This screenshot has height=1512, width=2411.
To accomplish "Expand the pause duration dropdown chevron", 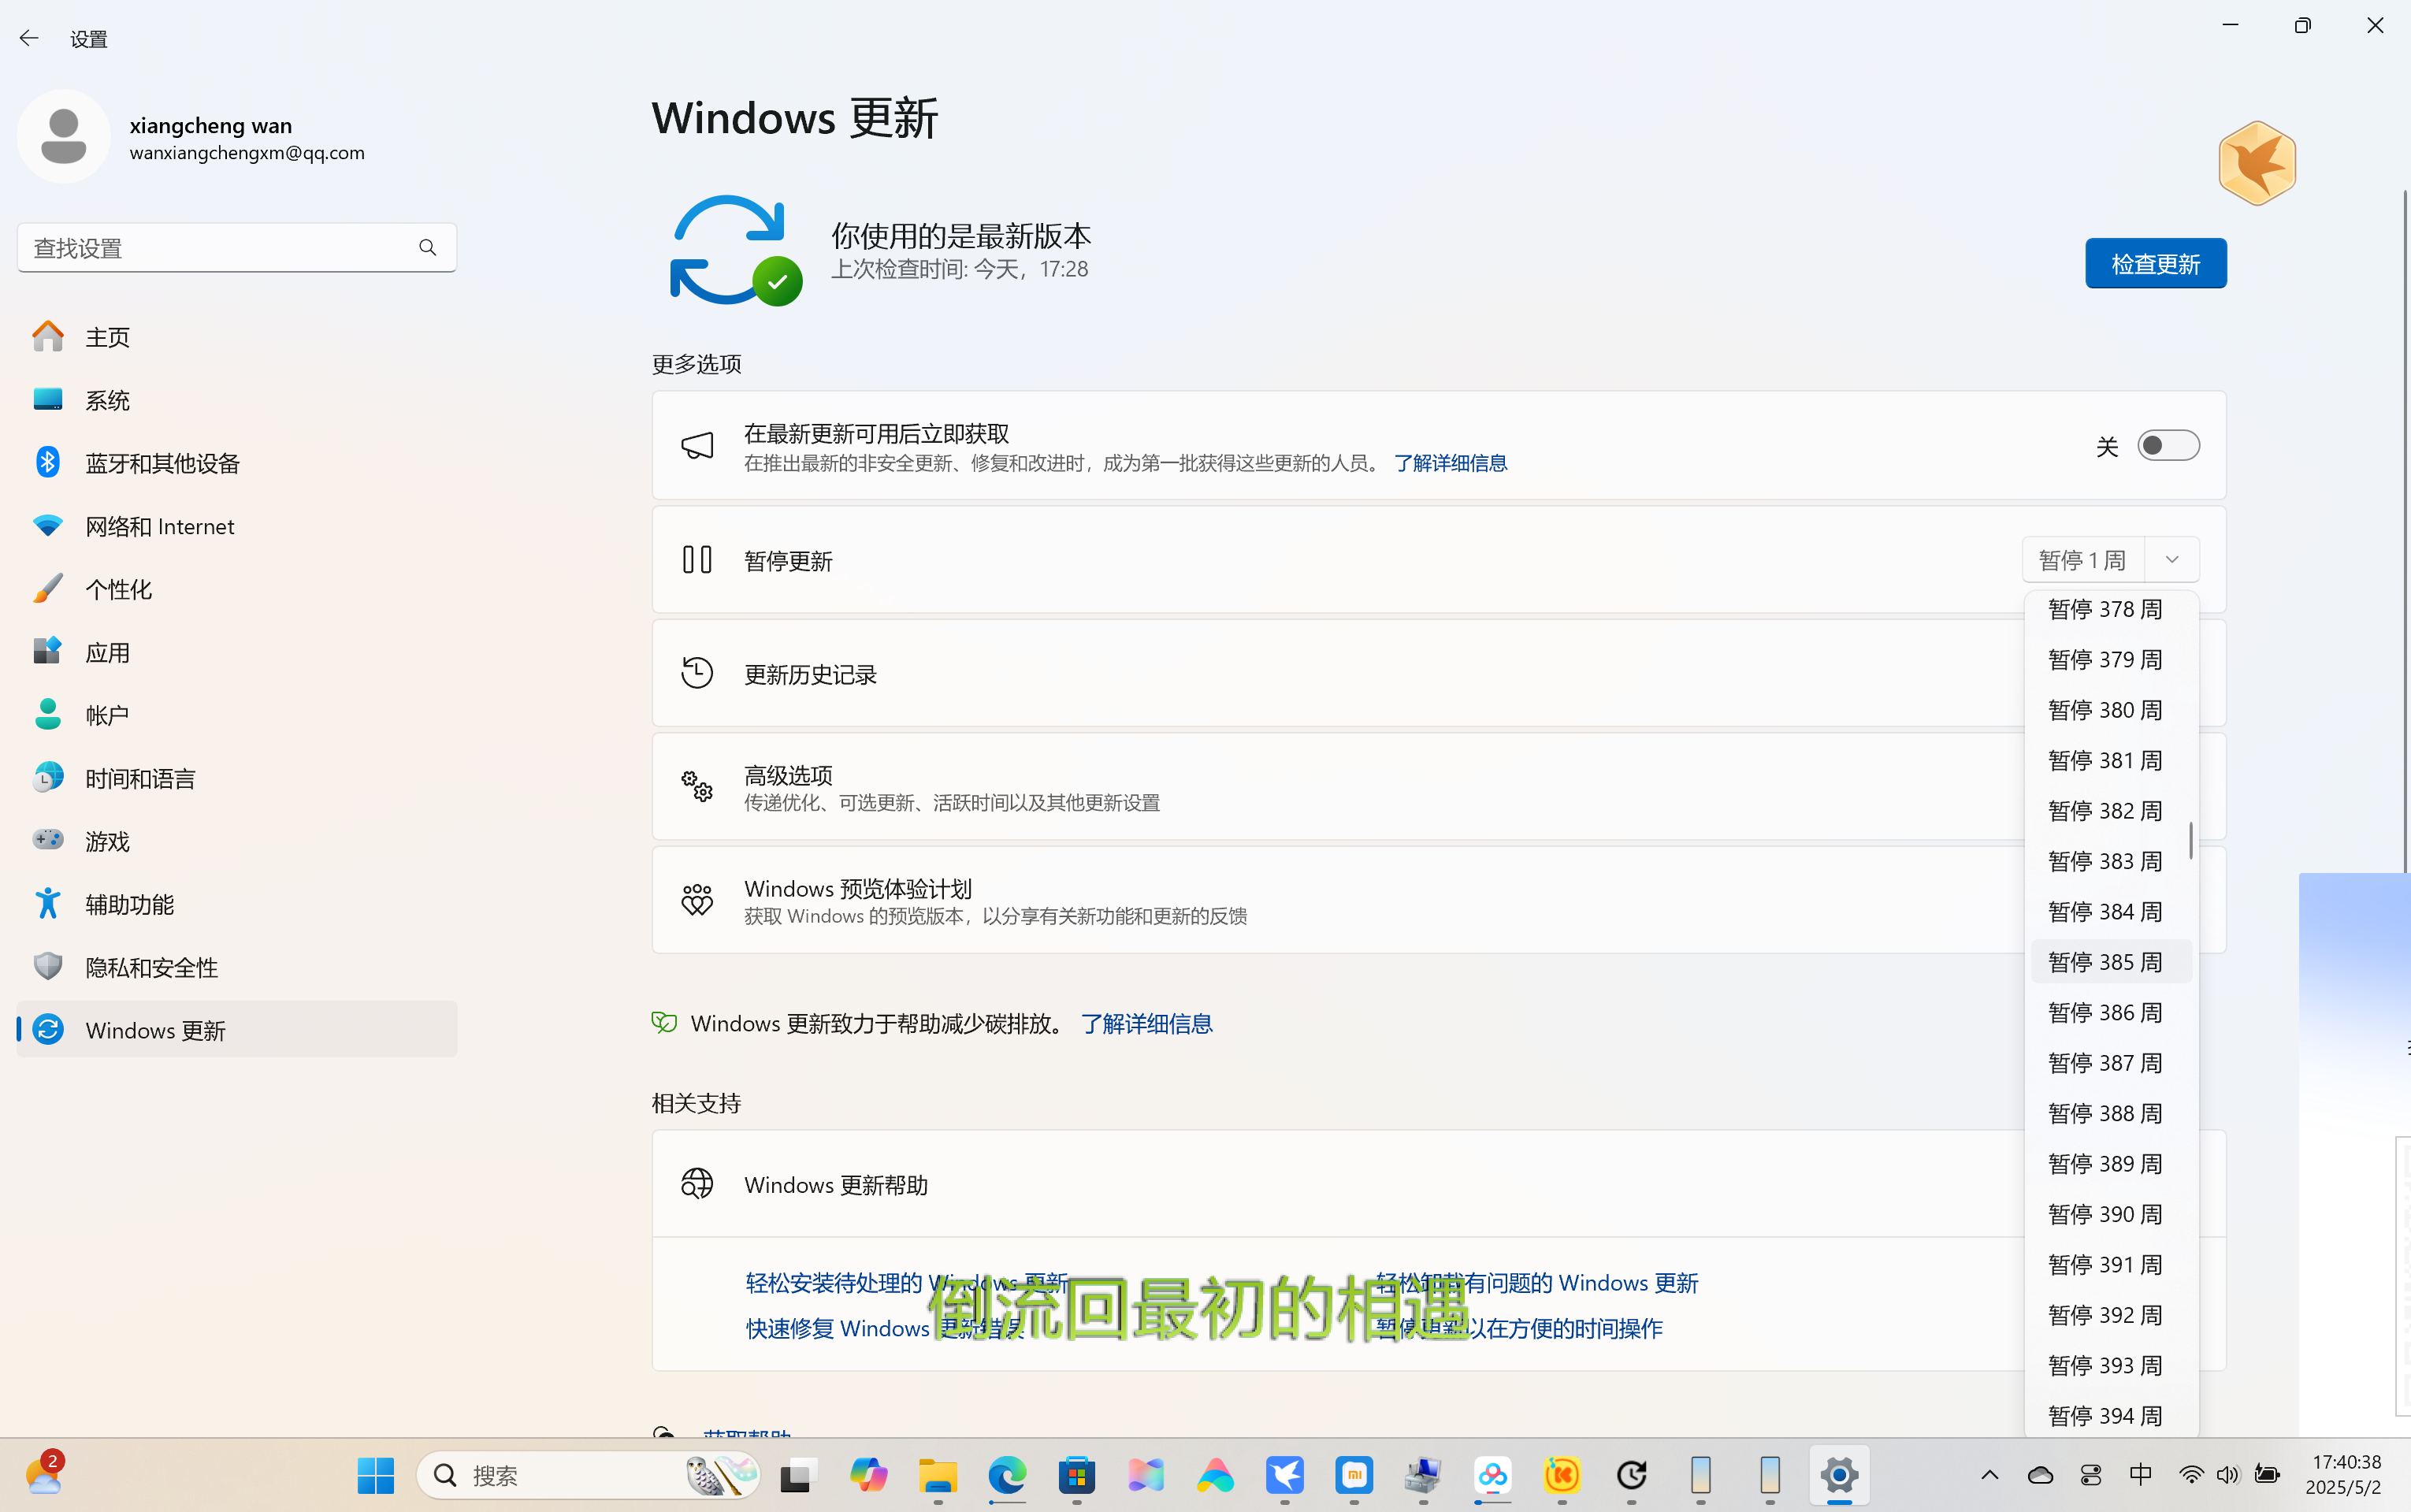I will [2171, 560].
